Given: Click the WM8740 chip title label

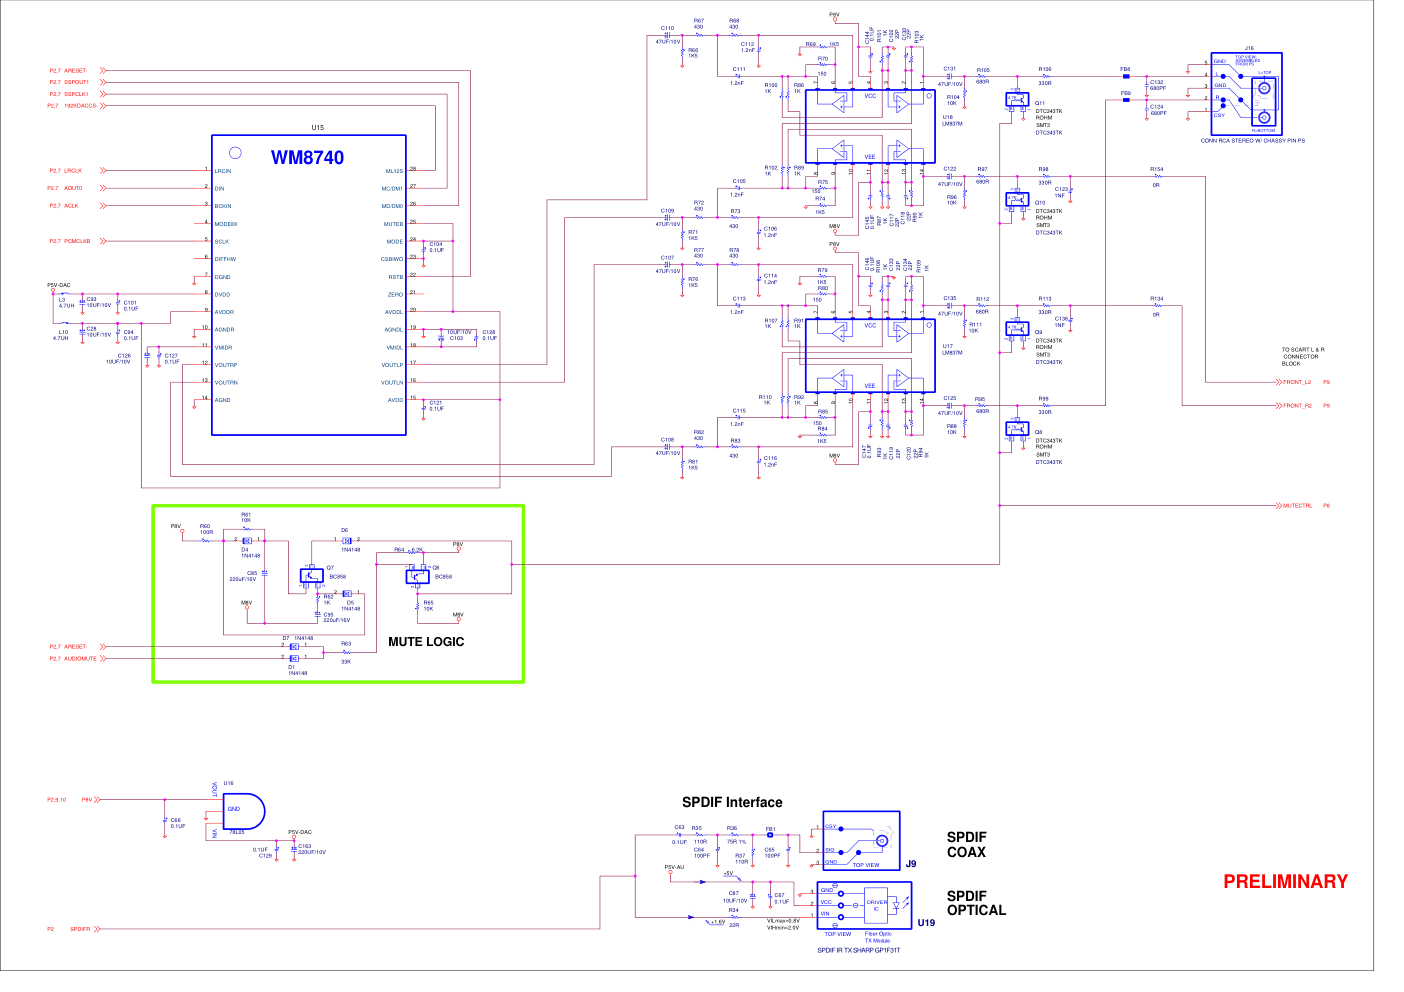Looking at the screenshot, I should pos(307,158).
